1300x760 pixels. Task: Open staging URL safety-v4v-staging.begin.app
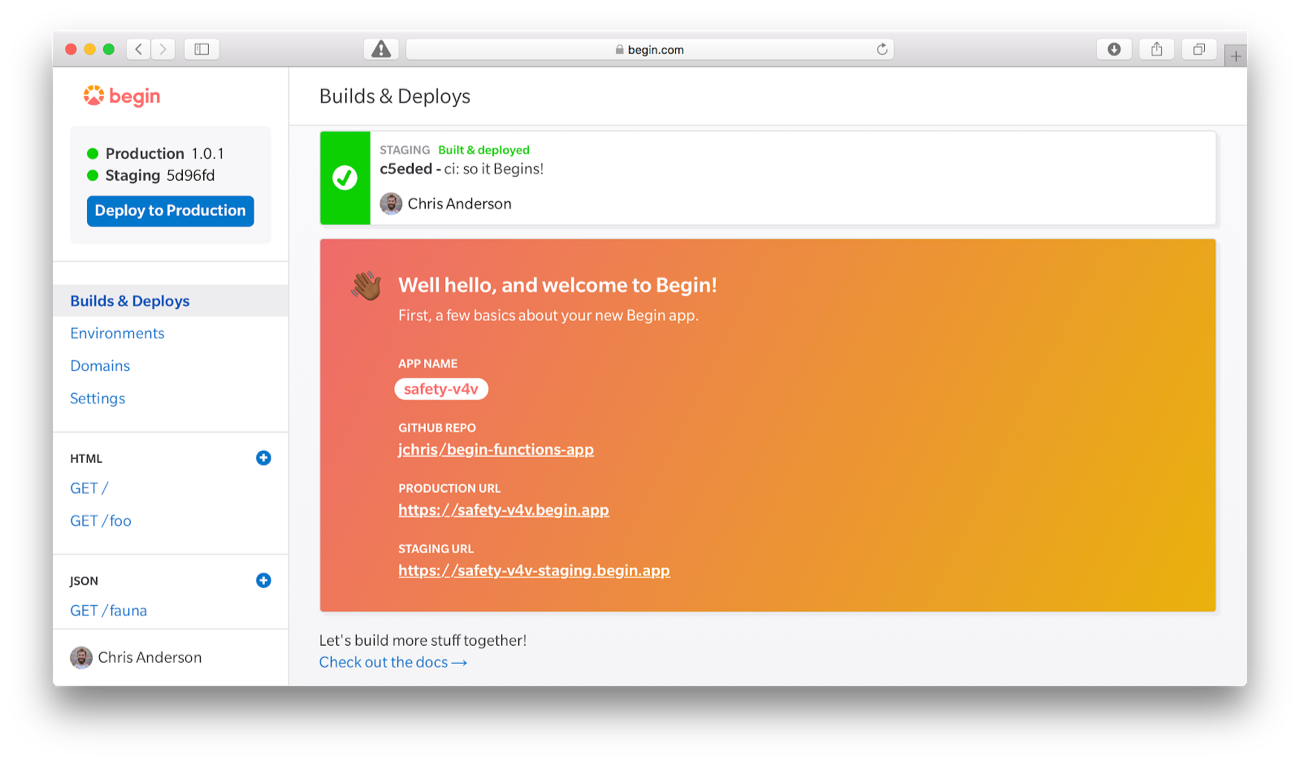click(x=534, y=570)
